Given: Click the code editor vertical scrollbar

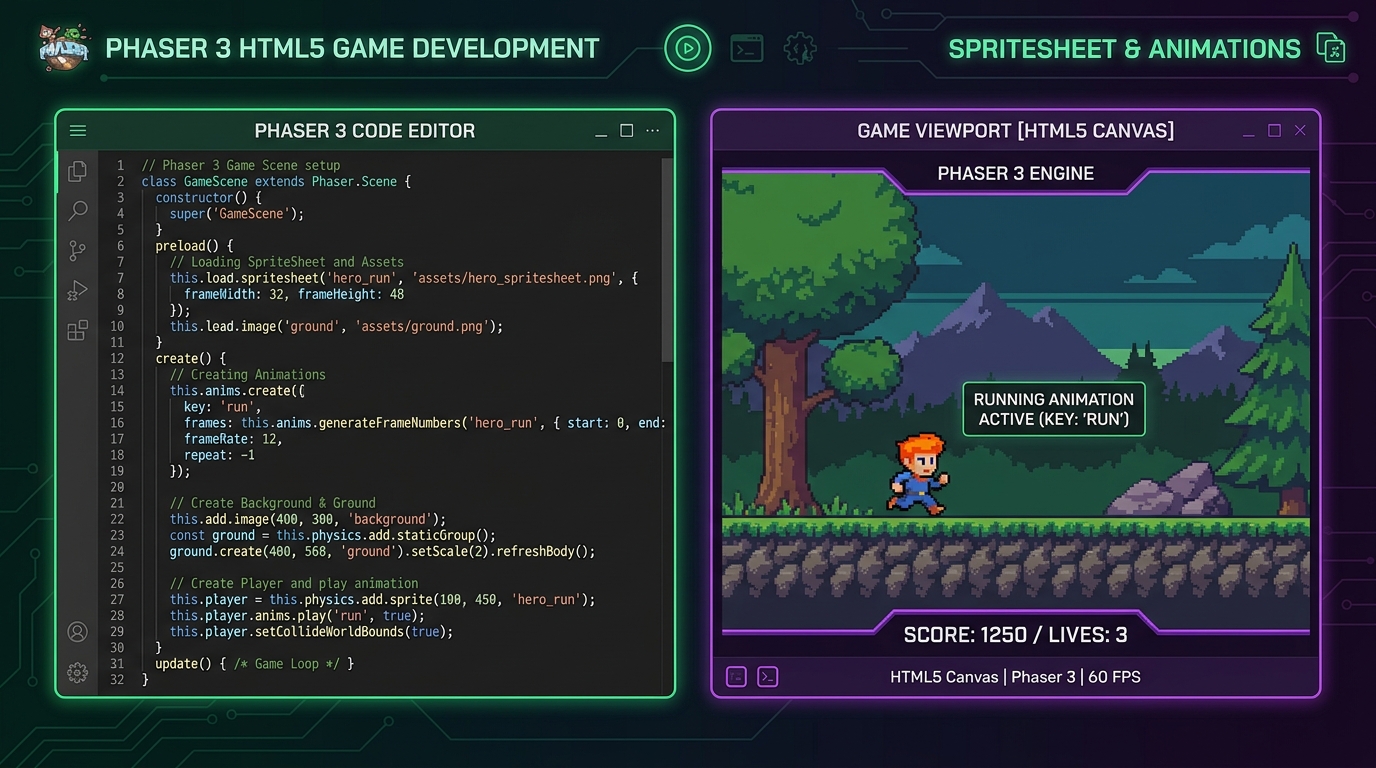Looking at the screenshot, I should [x=667, y=260].
